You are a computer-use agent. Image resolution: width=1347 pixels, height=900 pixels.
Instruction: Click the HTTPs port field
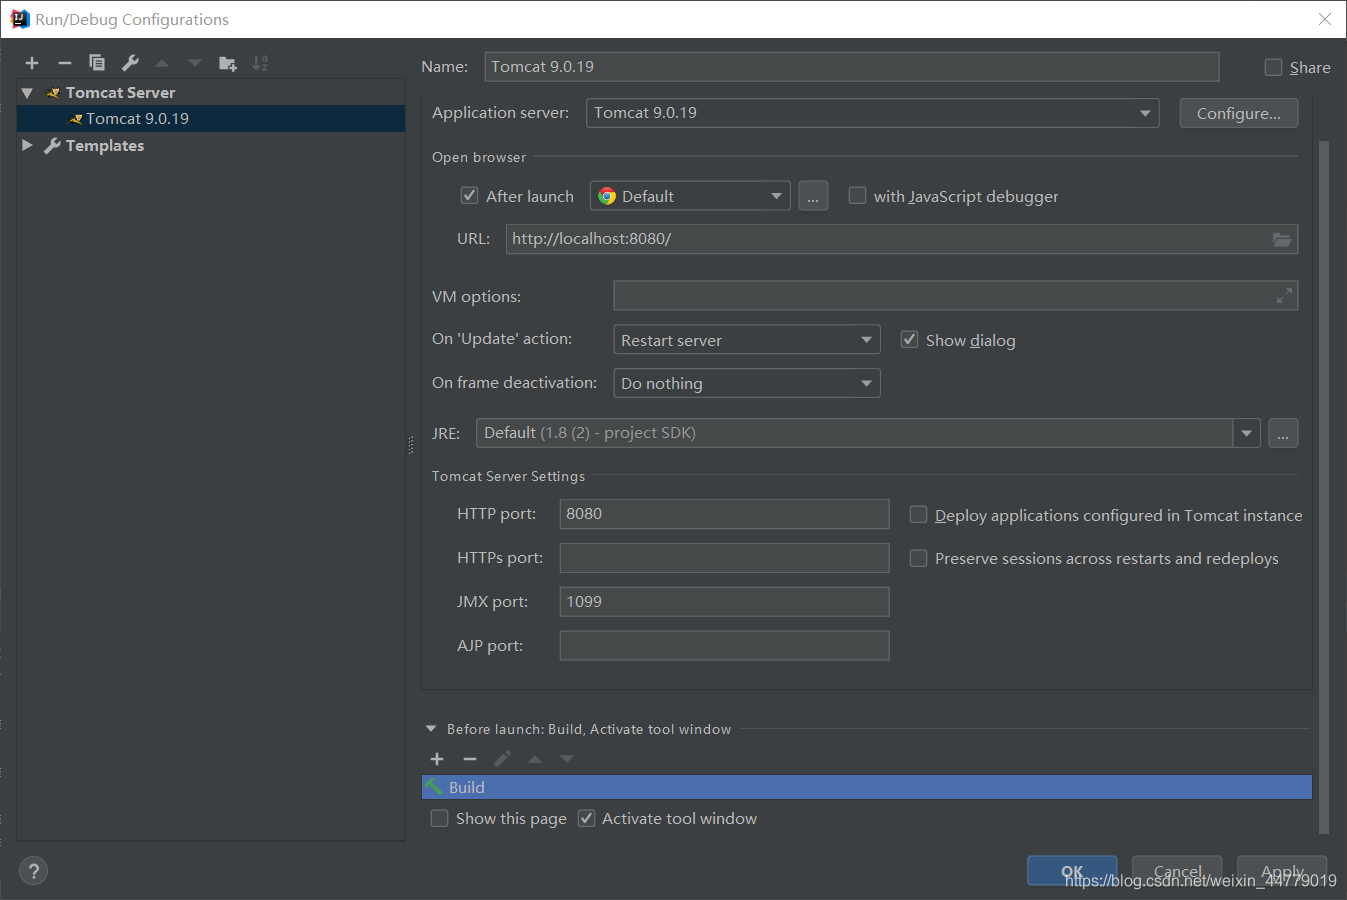[724, 558]
